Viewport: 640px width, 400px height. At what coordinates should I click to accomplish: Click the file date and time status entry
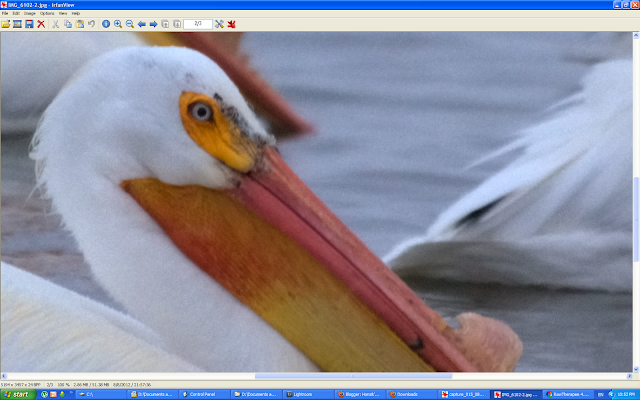point(132,385)
